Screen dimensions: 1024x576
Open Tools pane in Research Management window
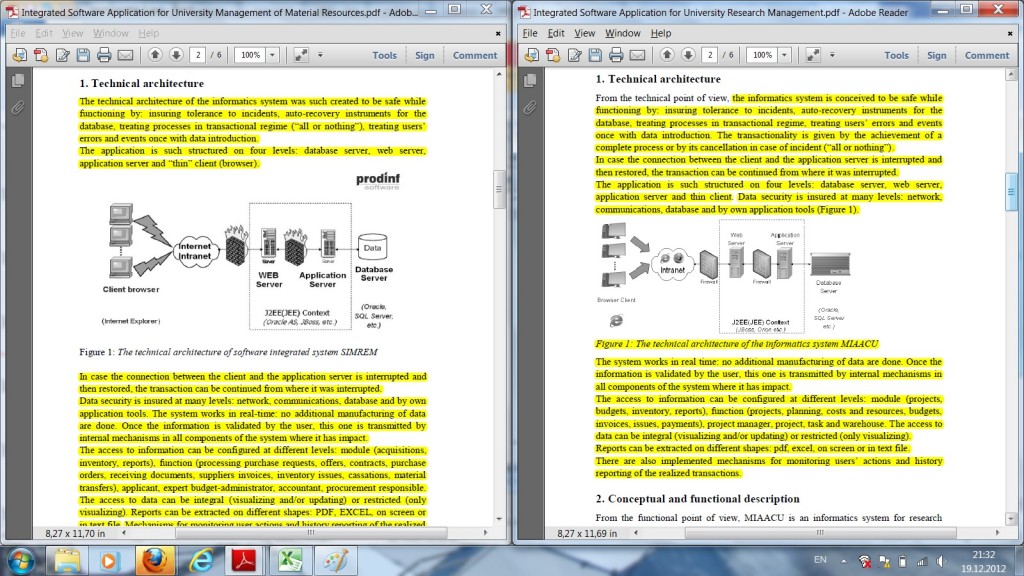pyautogui.click(x=897, y=56)
